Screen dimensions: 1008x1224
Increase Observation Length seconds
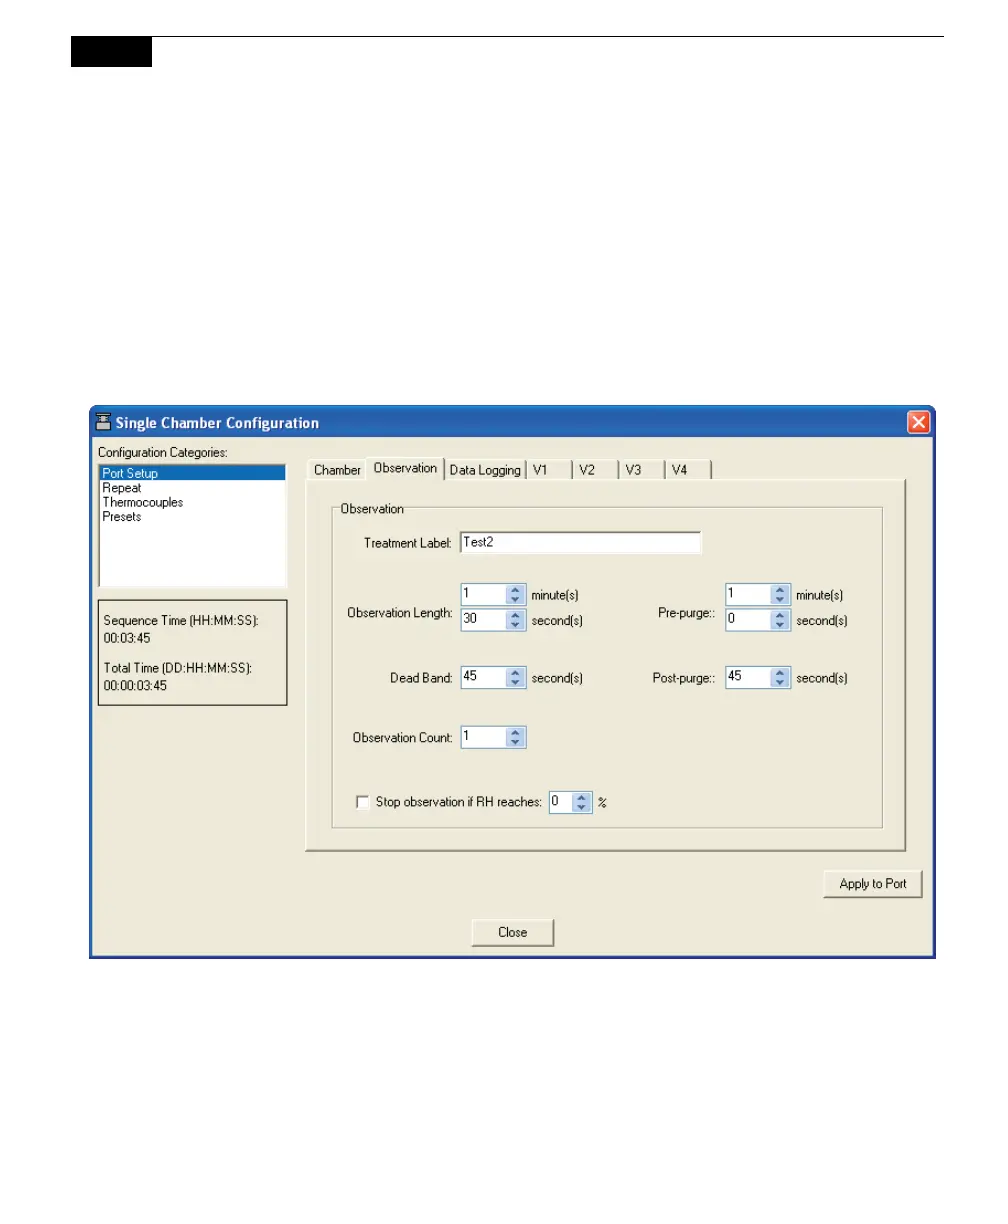pos(515,615)
